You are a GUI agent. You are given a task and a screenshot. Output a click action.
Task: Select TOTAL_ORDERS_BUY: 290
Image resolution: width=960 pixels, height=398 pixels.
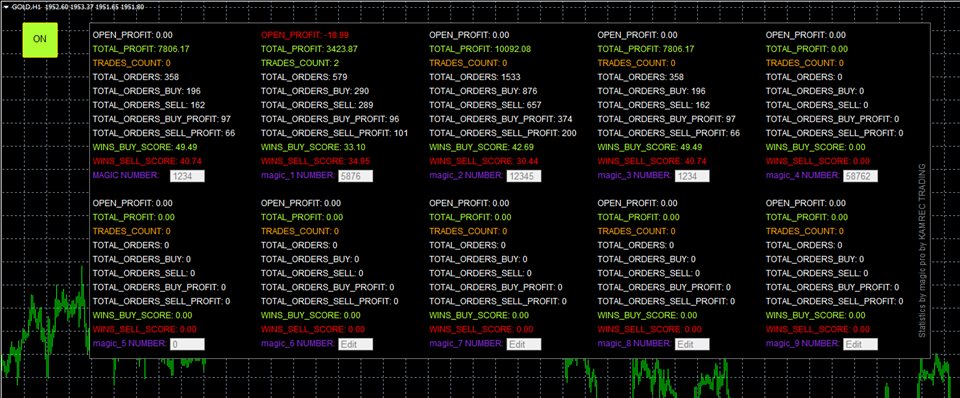(x=315, y=91)
